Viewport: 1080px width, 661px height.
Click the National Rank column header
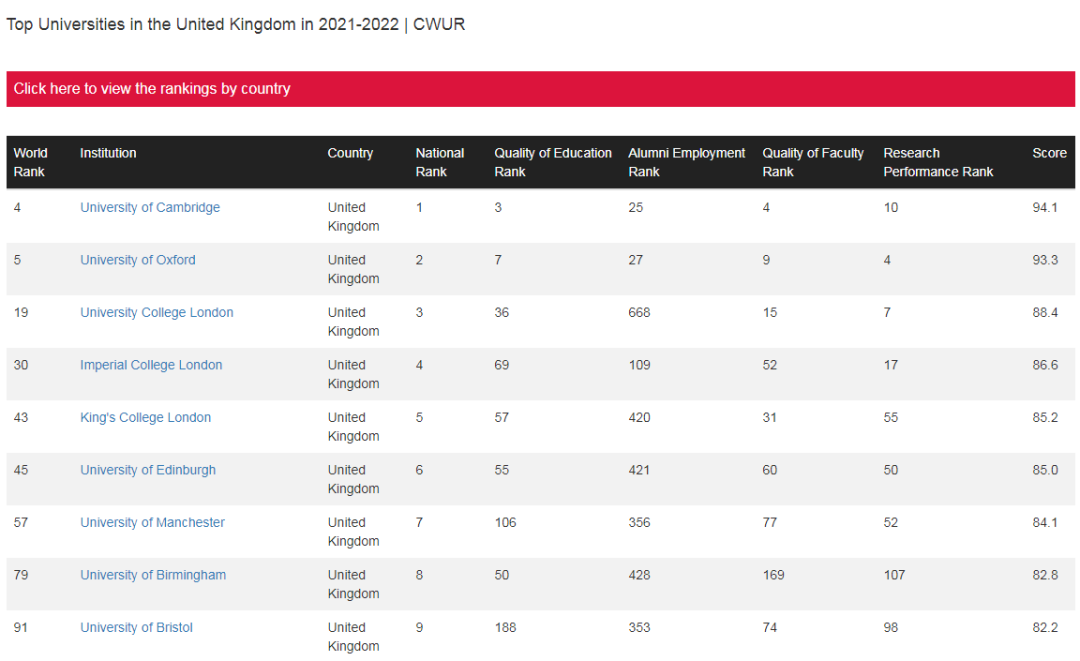[439, 162]
